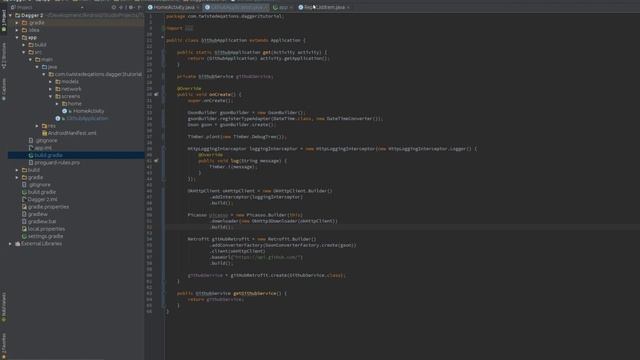The height and width of the screenshot is (360, 640).
Task: Select HomeActivity in the project tree
Action: (89, 111)
